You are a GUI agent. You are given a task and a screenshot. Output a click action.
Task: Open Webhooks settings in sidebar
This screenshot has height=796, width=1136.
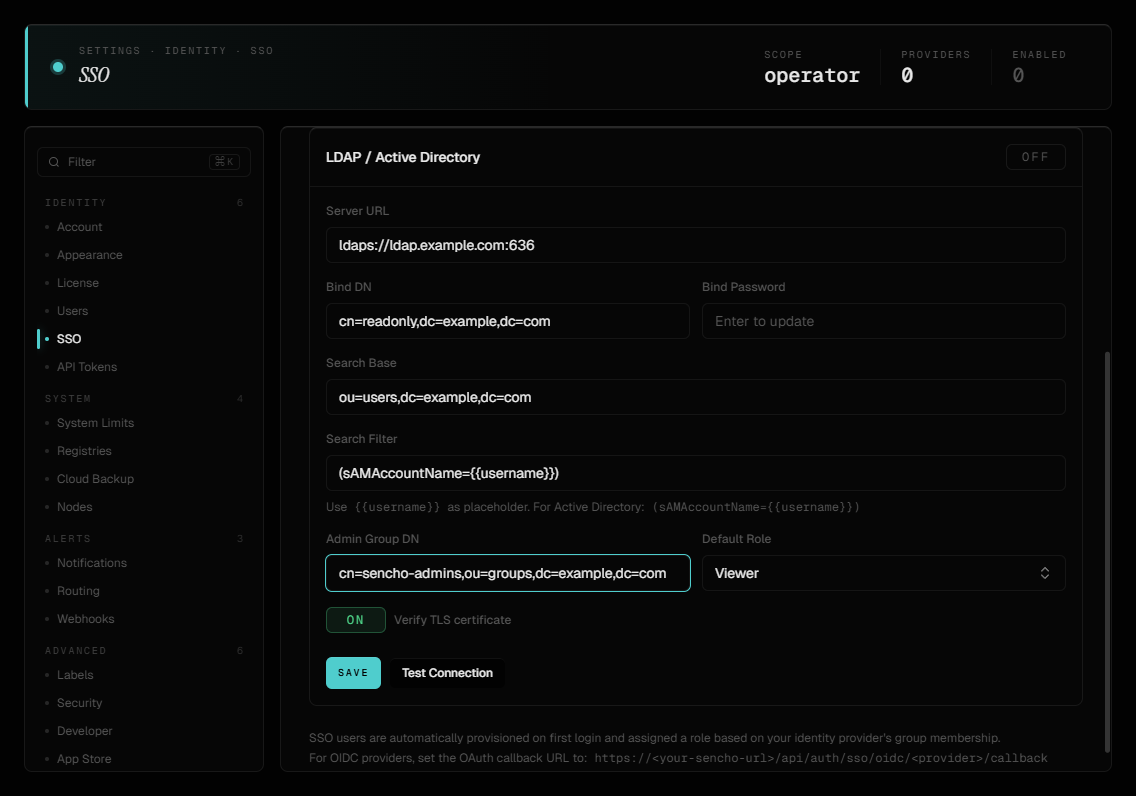[85, 619]
